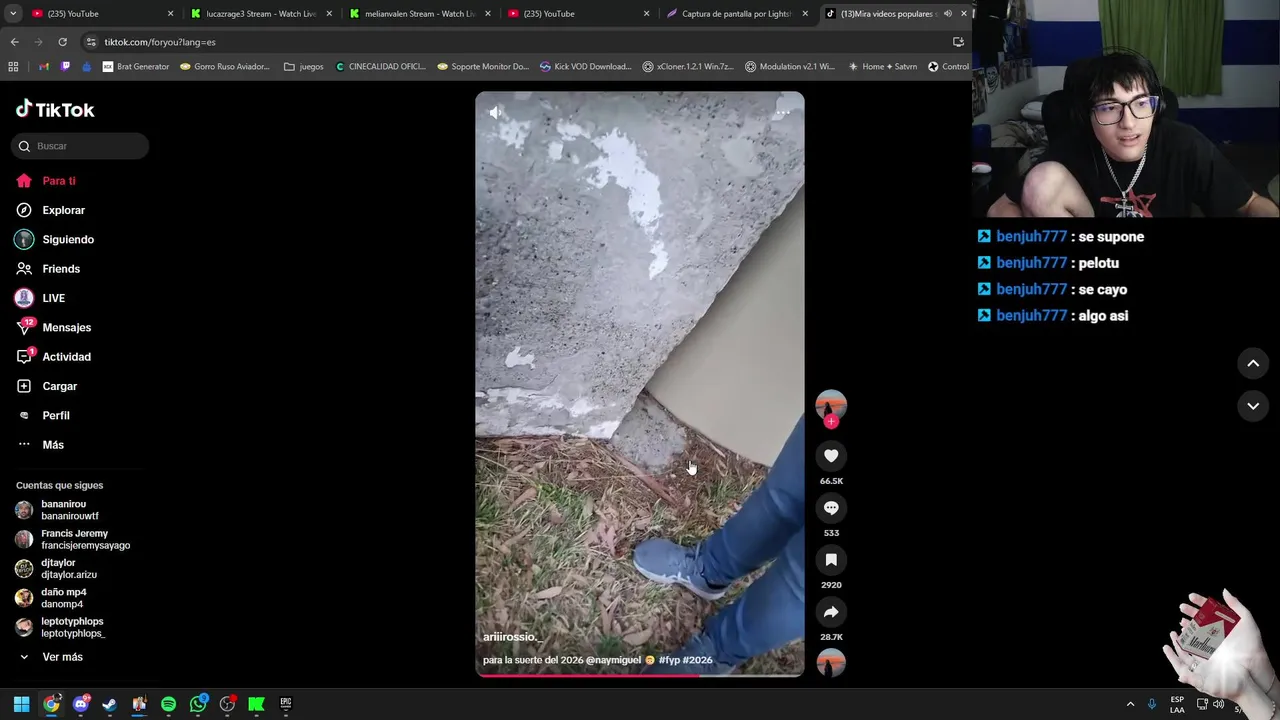Open Steam from the taskbar
This screenshot has height=720, width=1280.
coord(109,704)
